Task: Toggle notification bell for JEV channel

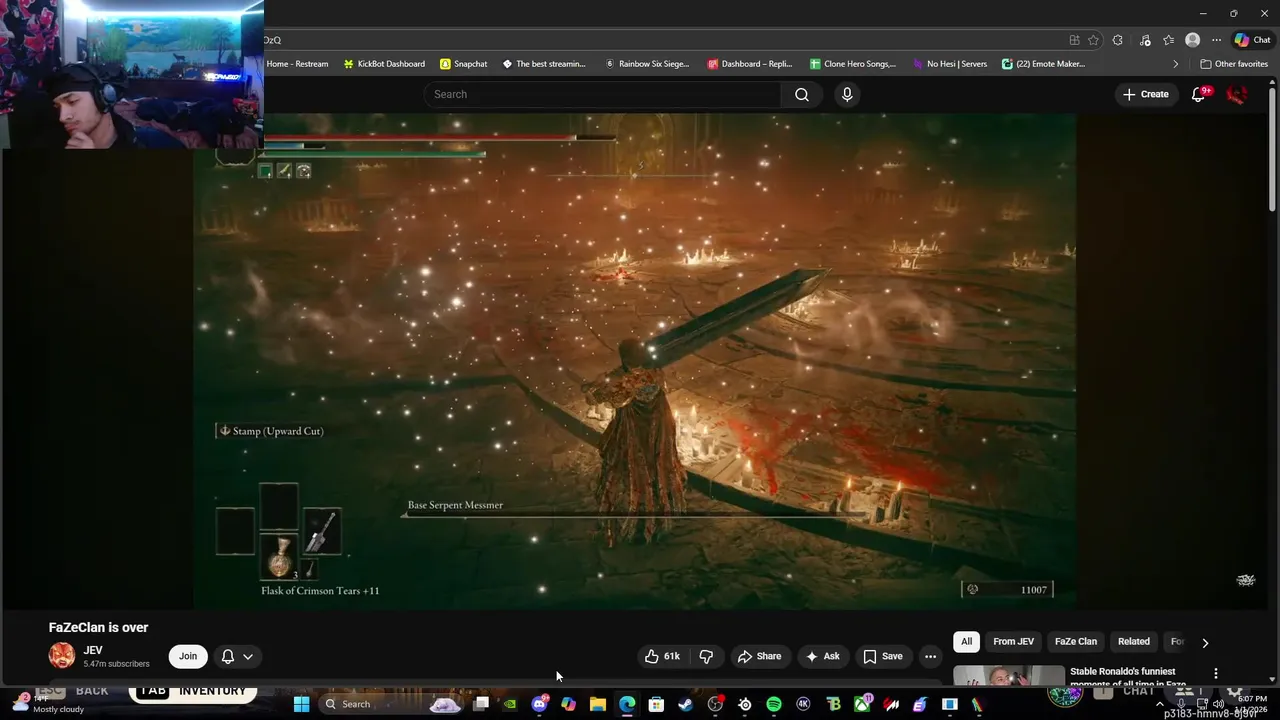Action: coord(228,656)
